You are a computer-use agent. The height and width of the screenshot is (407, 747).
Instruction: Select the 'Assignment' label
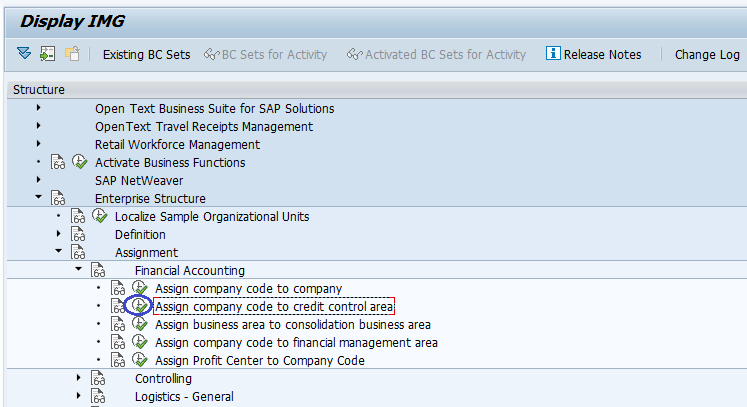coord(146,253)
